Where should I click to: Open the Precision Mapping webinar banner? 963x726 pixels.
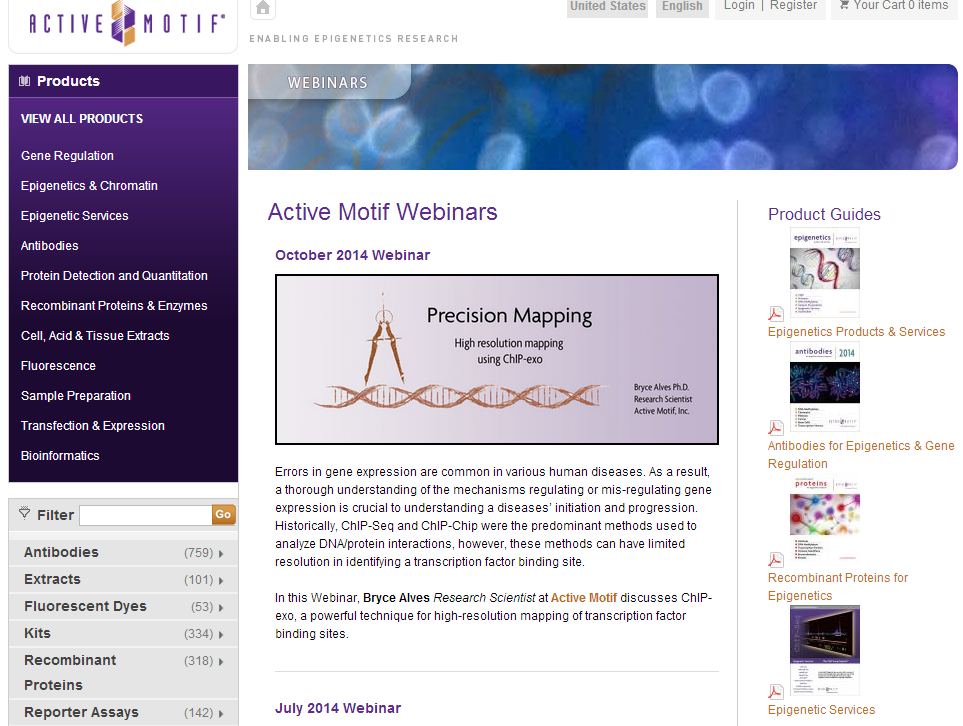click(497, 359)
